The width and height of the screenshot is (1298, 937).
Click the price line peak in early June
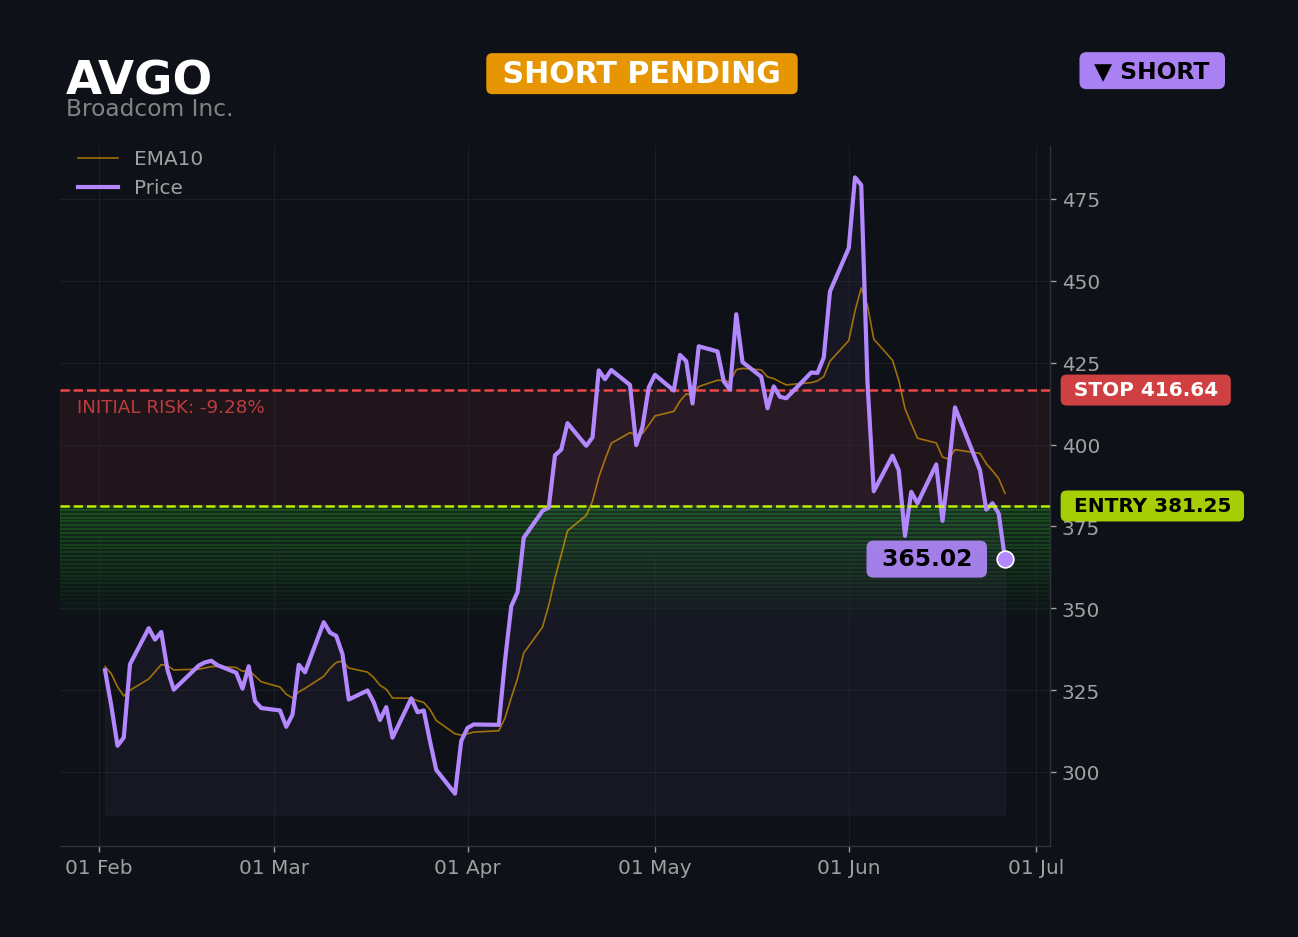point(855,178)
